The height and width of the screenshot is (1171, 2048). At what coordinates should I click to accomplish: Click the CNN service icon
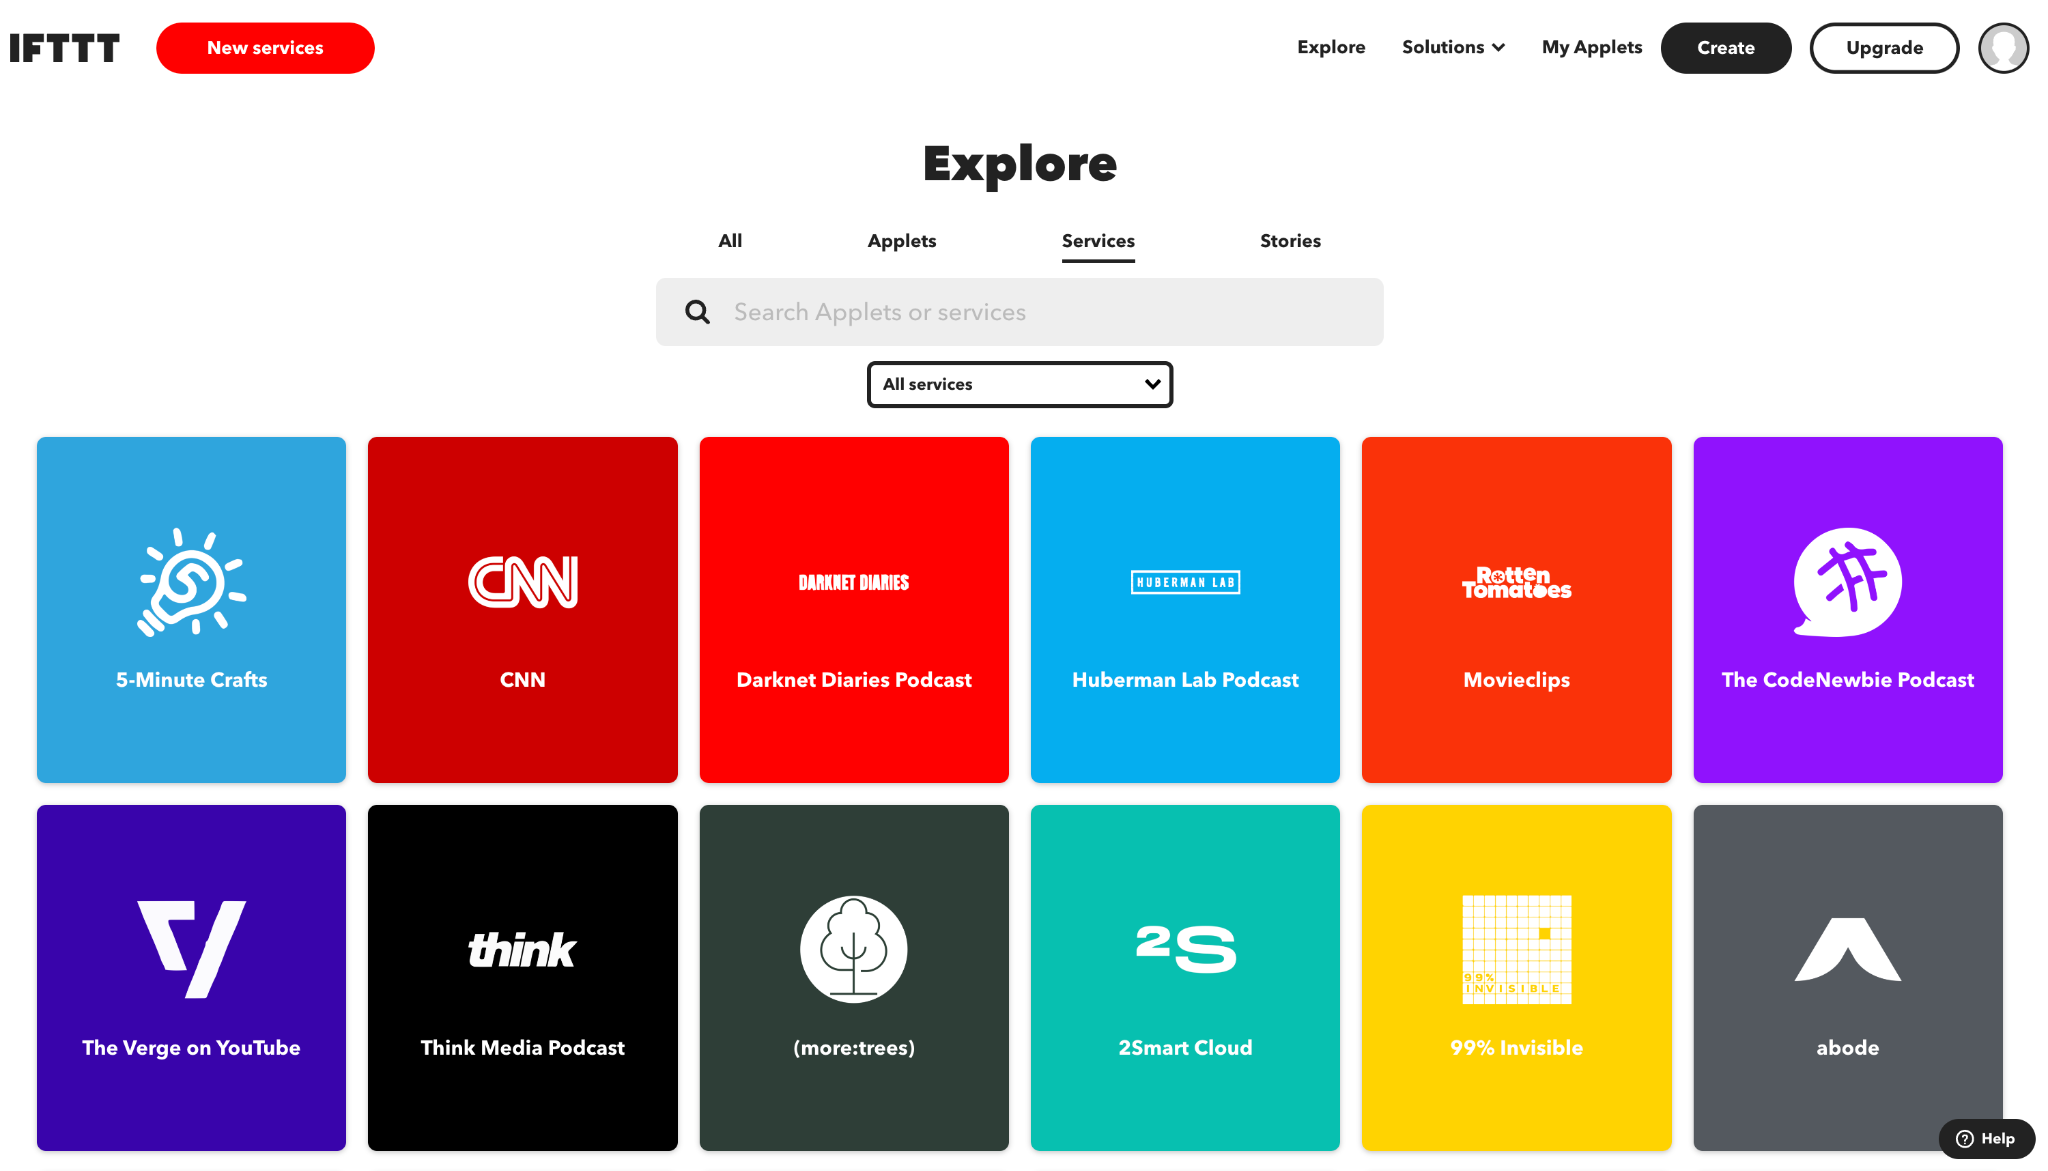pyautogui.click(x=522, y=610)
